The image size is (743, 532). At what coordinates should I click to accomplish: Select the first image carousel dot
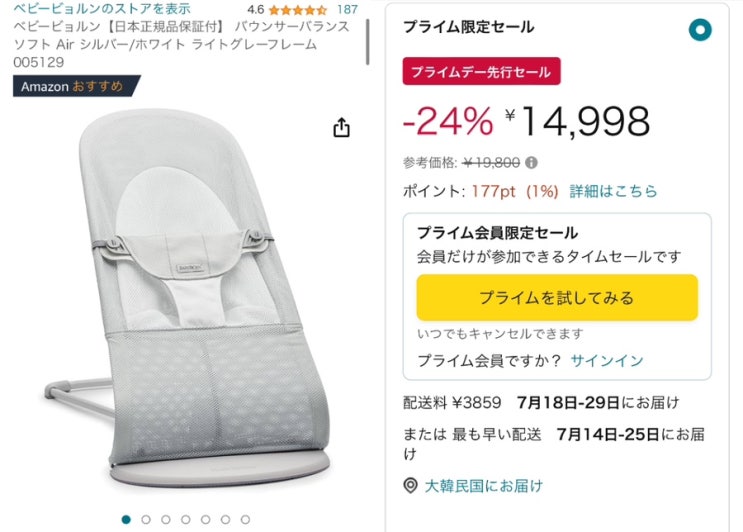pos(126,519)
